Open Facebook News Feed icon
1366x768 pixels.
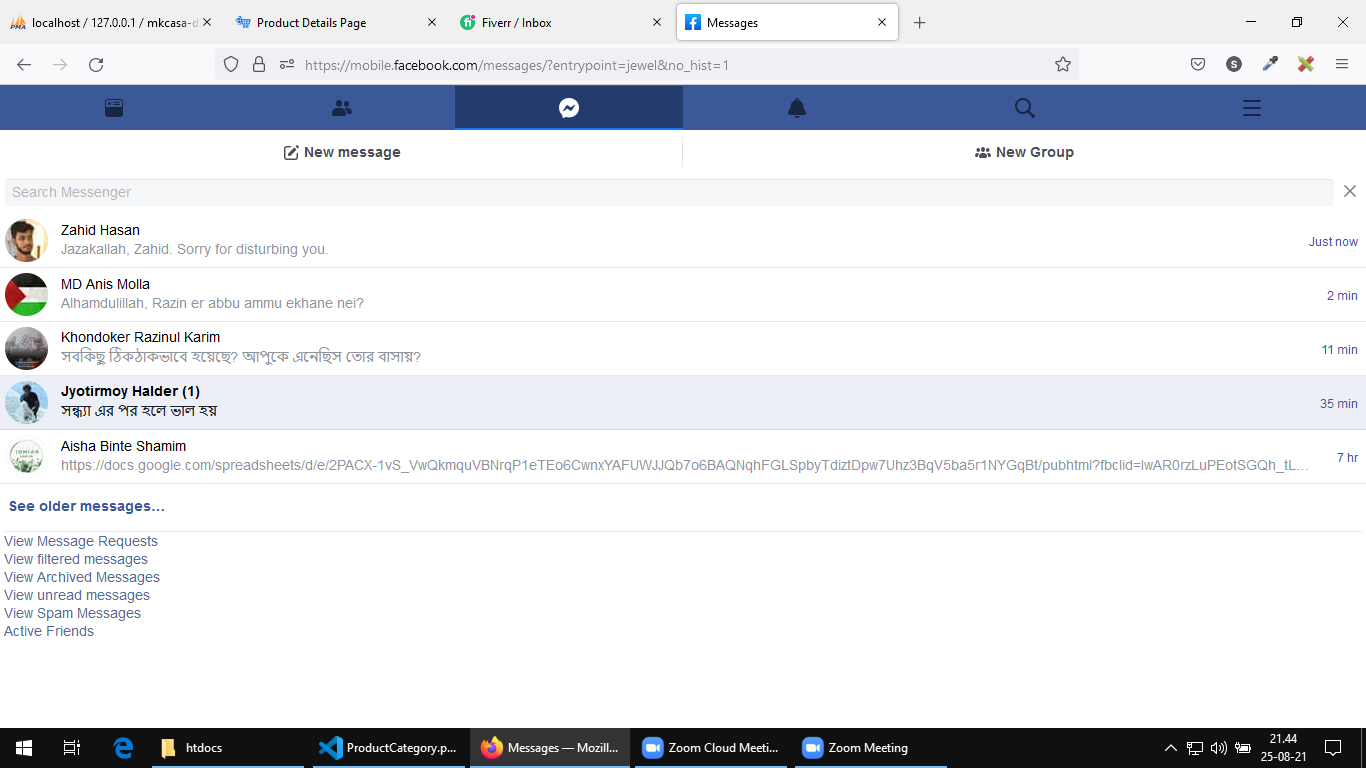point(114,108)
